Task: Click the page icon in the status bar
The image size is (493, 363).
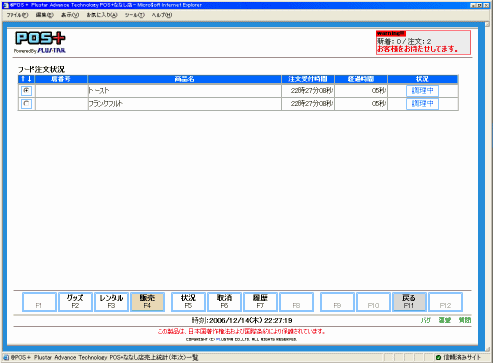Action: [x=6, y=357]
